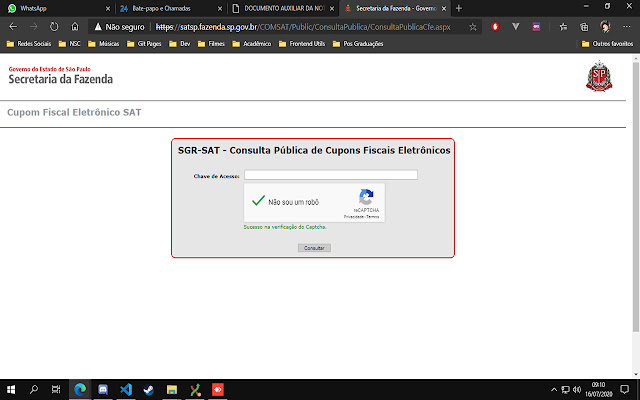Add this page to favorites star
This screenshot has width=640, height=400.
(x=473, y=27)
